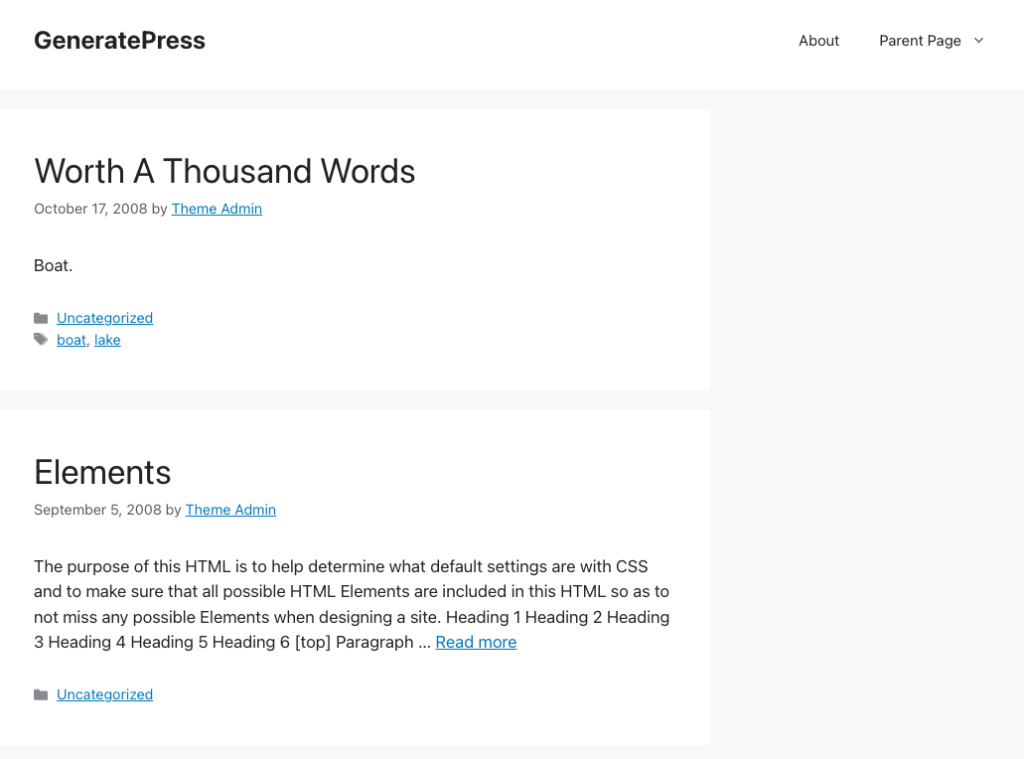Click the Boat. excerpt text
The image size is (1024, 759).
pyautogui.click(x=53, y=265)
